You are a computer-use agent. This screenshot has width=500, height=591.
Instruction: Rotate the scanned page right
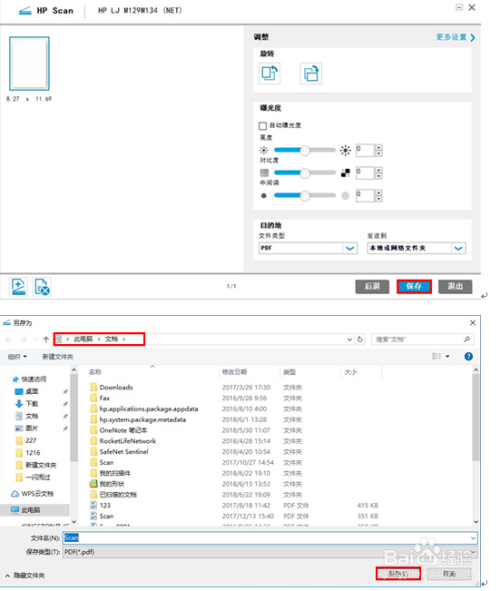(x=311, y=73)
